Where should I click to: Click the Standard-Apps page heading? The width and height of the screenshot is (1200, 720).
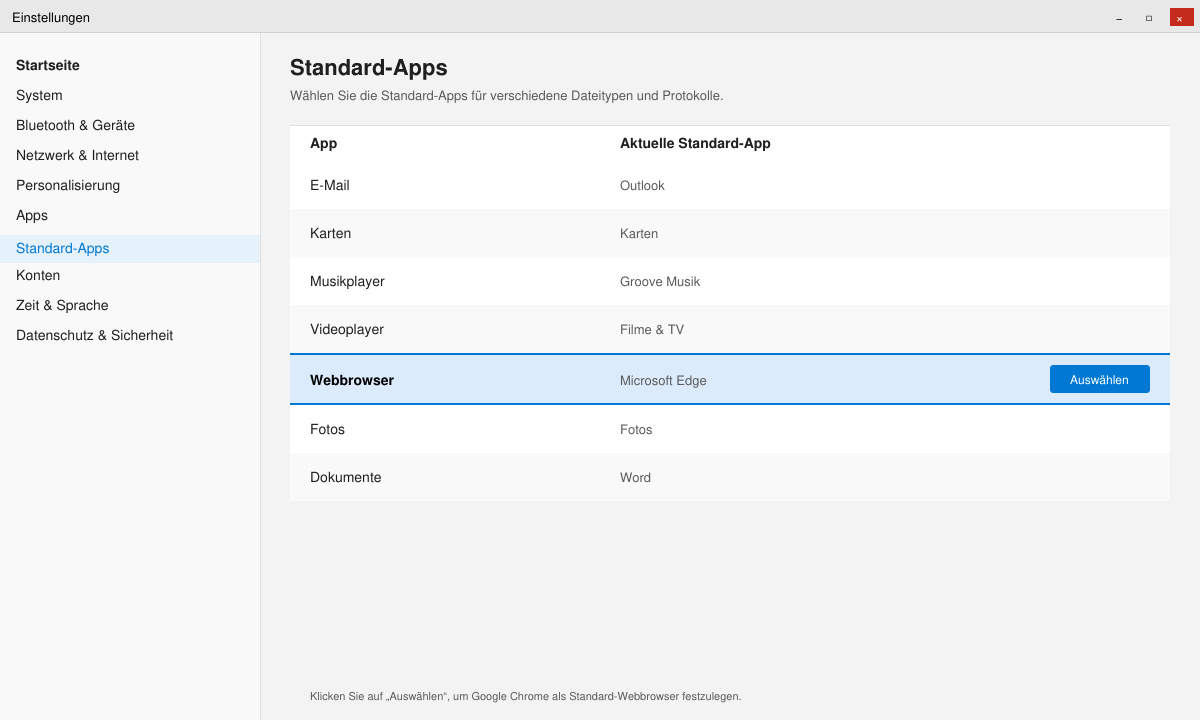369,67
